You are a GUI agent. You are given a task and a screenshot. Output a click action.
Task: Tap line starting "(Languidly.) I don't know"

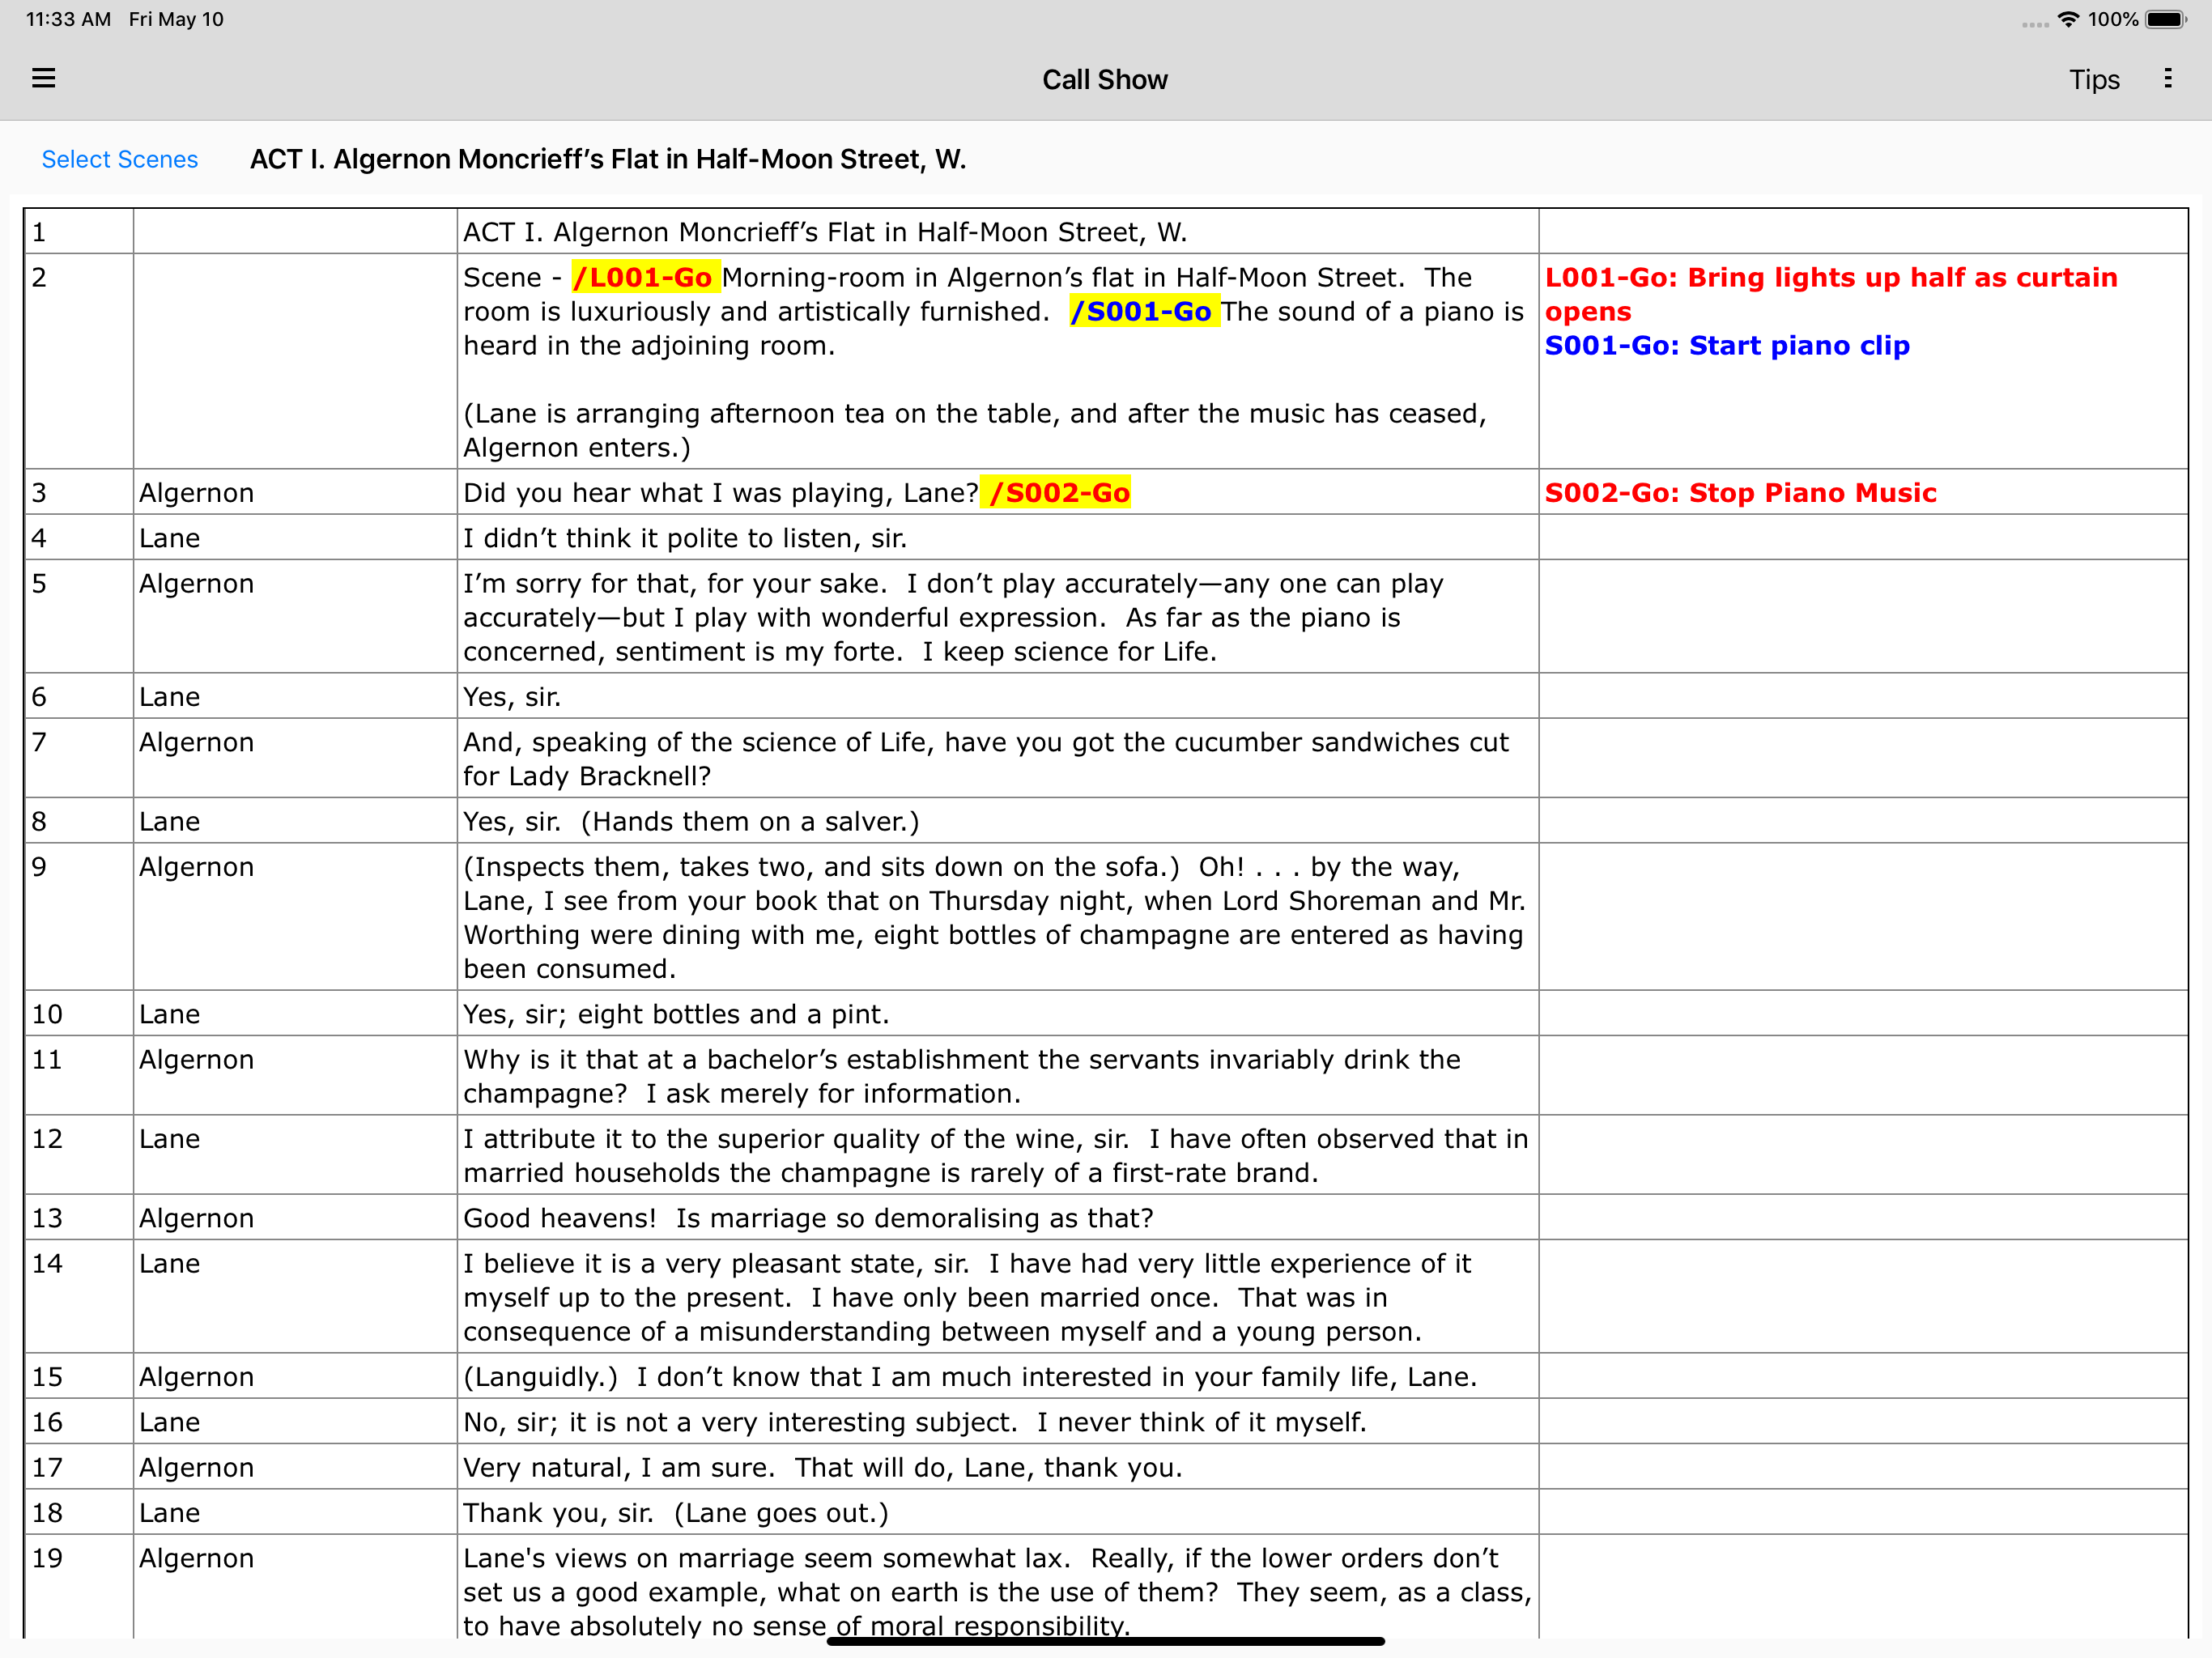tap(970, 1377)
